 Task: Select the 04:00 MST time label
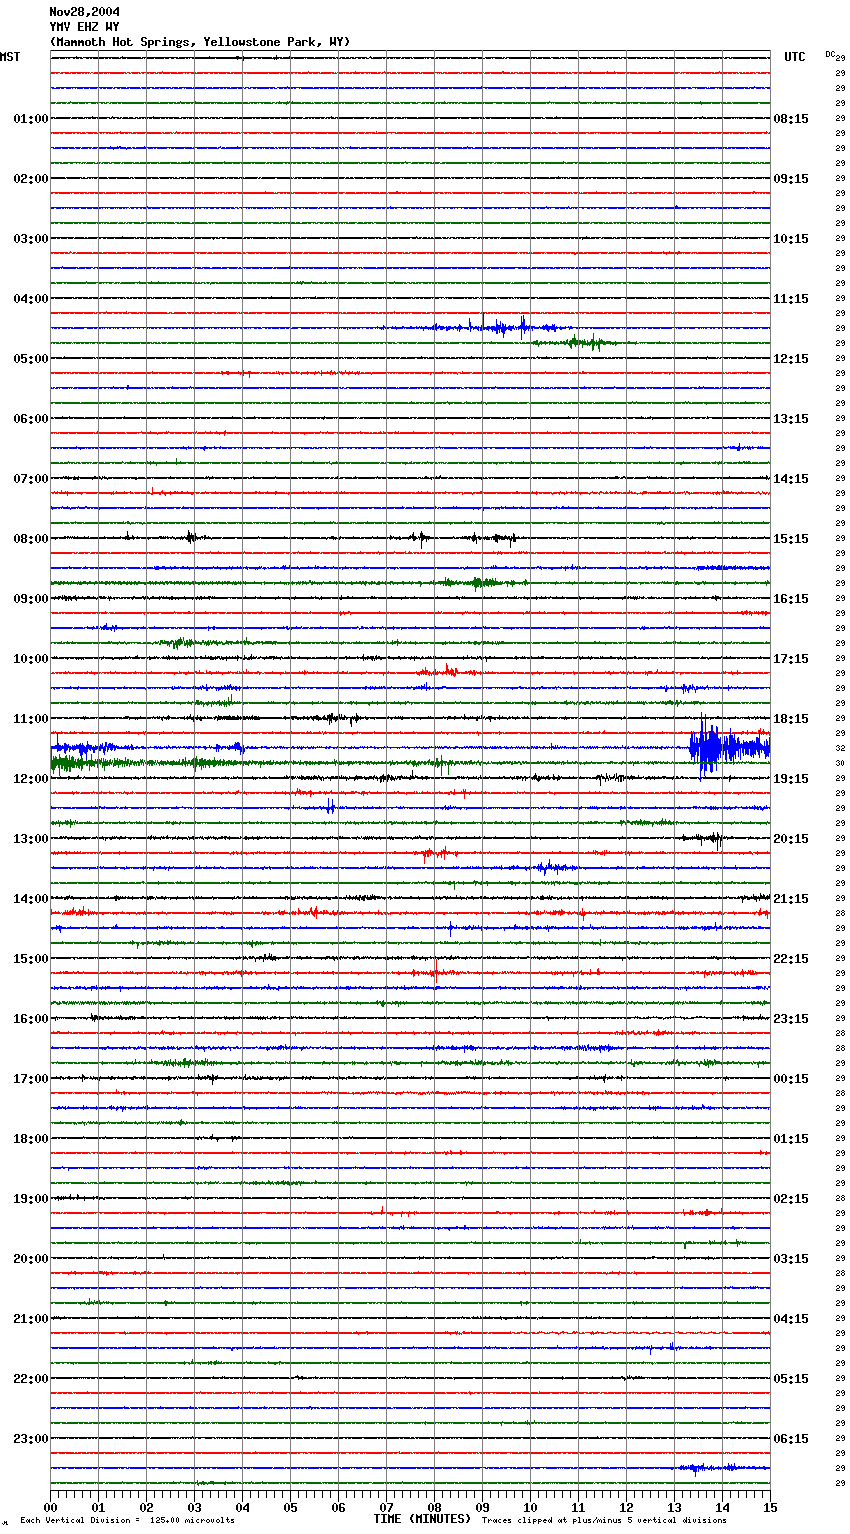(31, 299)
